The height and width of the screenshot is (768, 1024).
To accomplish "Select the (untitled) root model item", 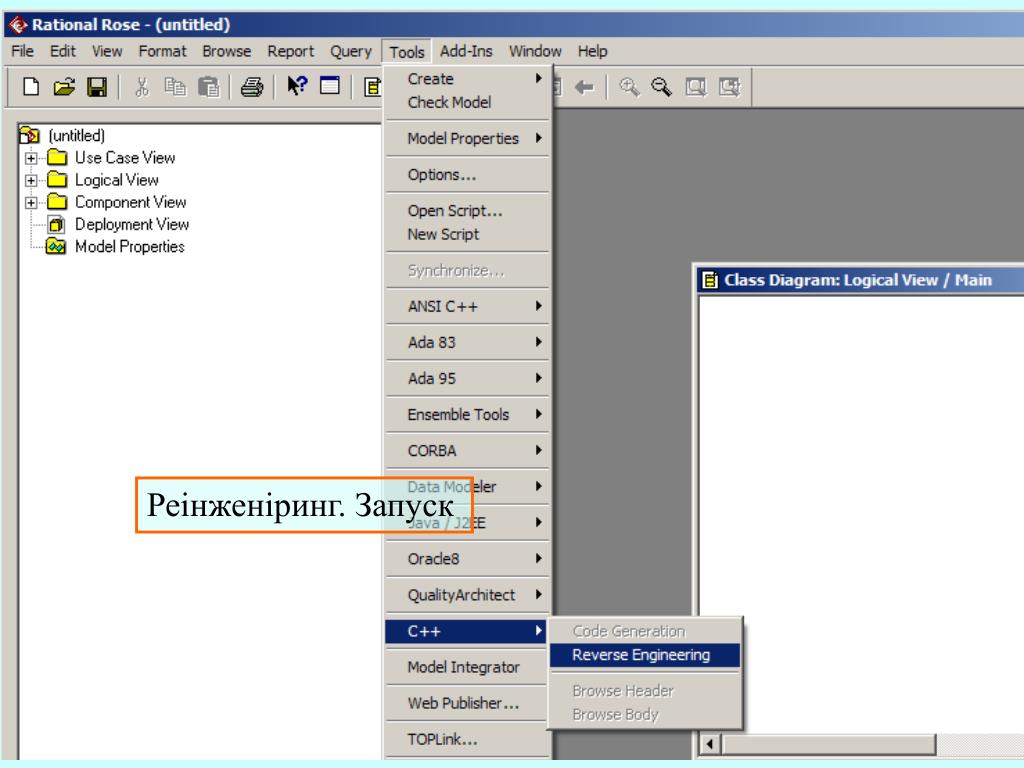I will coord(76,136).
